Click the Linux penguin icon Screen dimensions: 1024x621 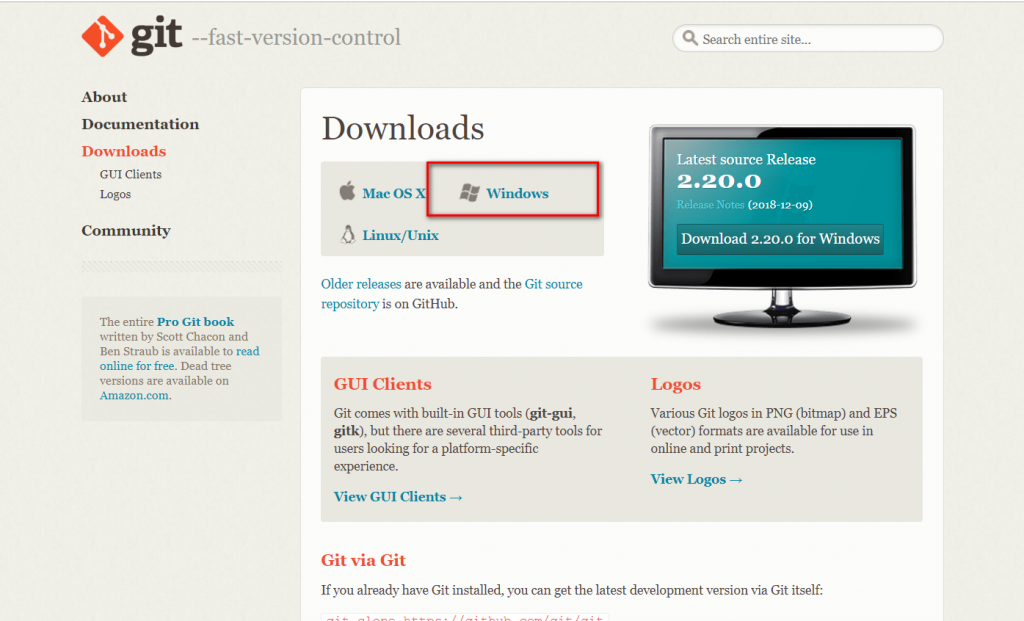(348, 234)
